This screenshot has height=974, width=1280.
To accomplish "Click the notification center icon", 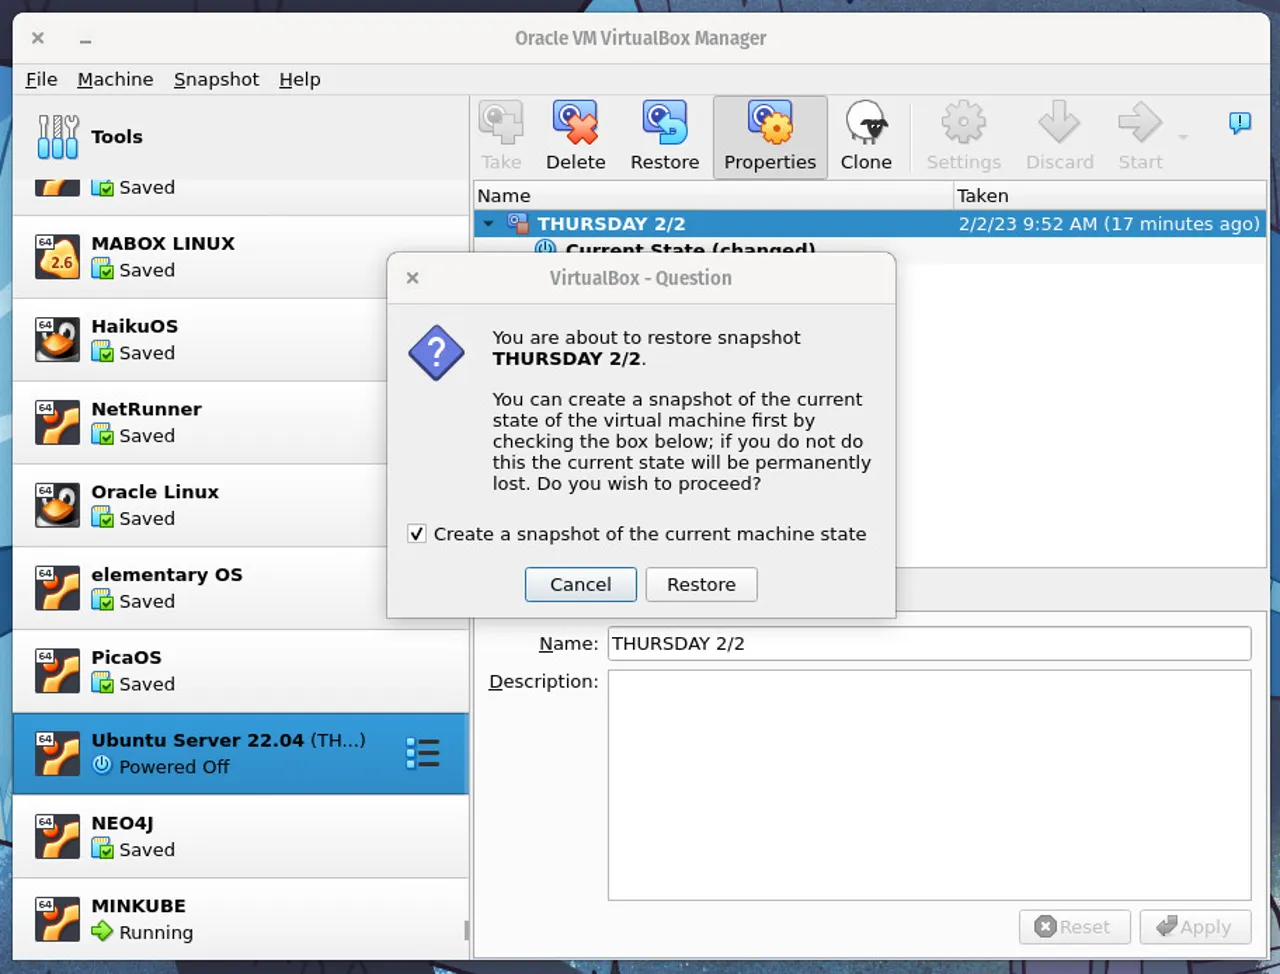I will click(1240, 123).
